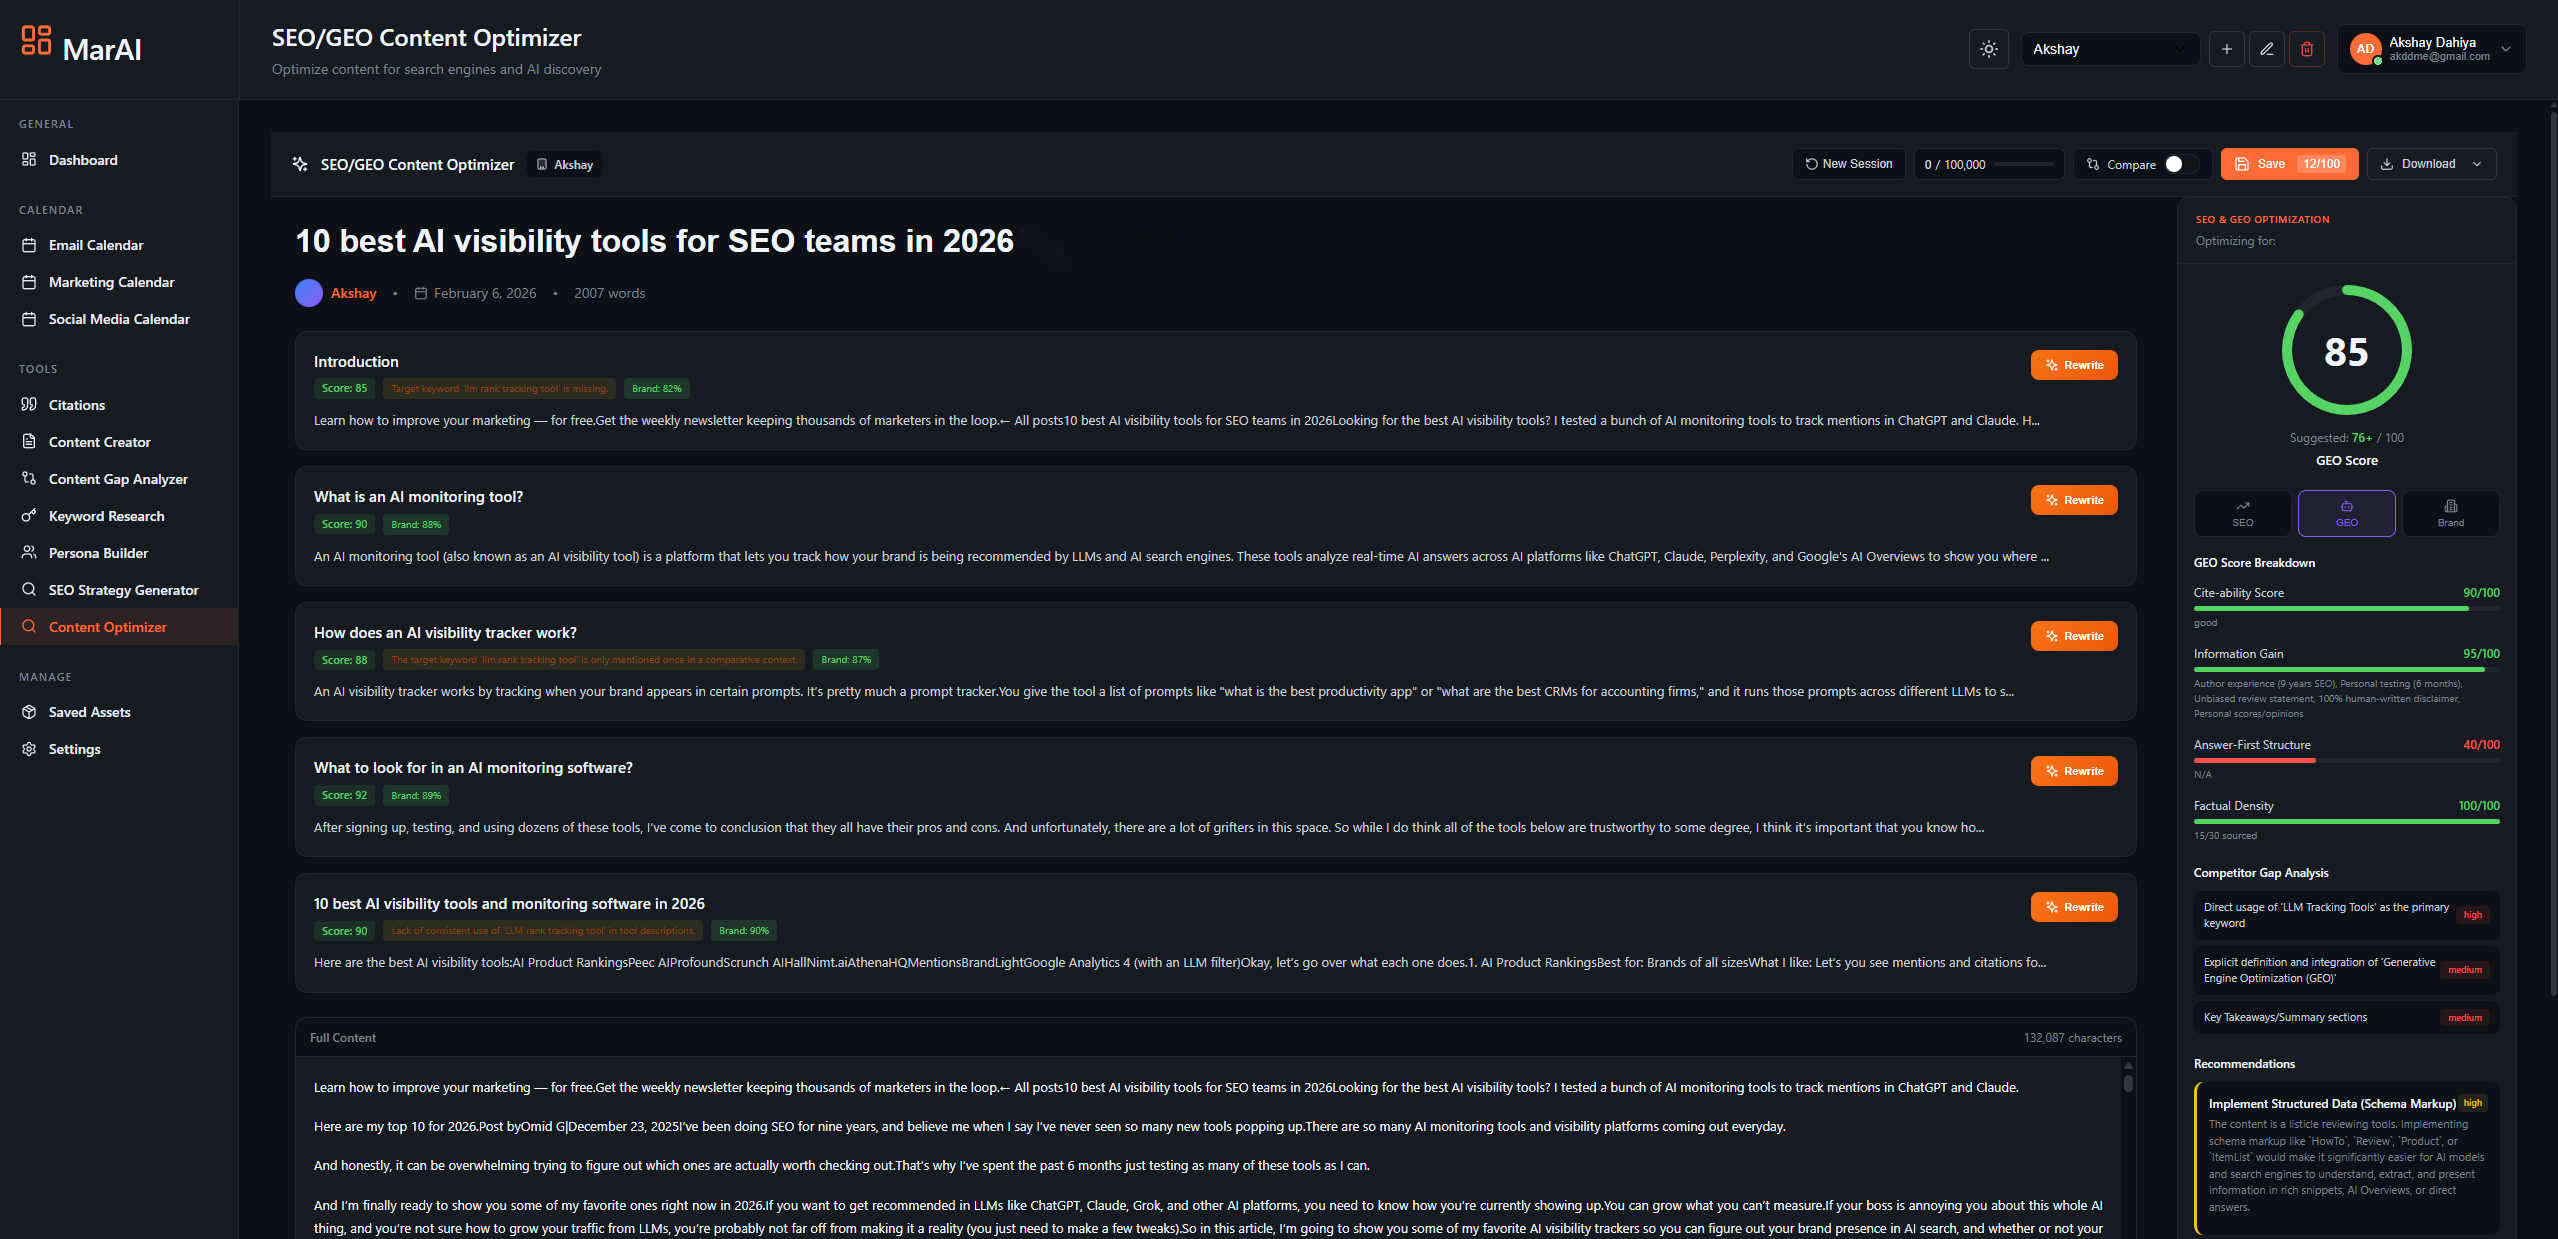This screenshot has height=1239, width=2558.
Task: Start a New Session
Action: [x=1848, y=163]
